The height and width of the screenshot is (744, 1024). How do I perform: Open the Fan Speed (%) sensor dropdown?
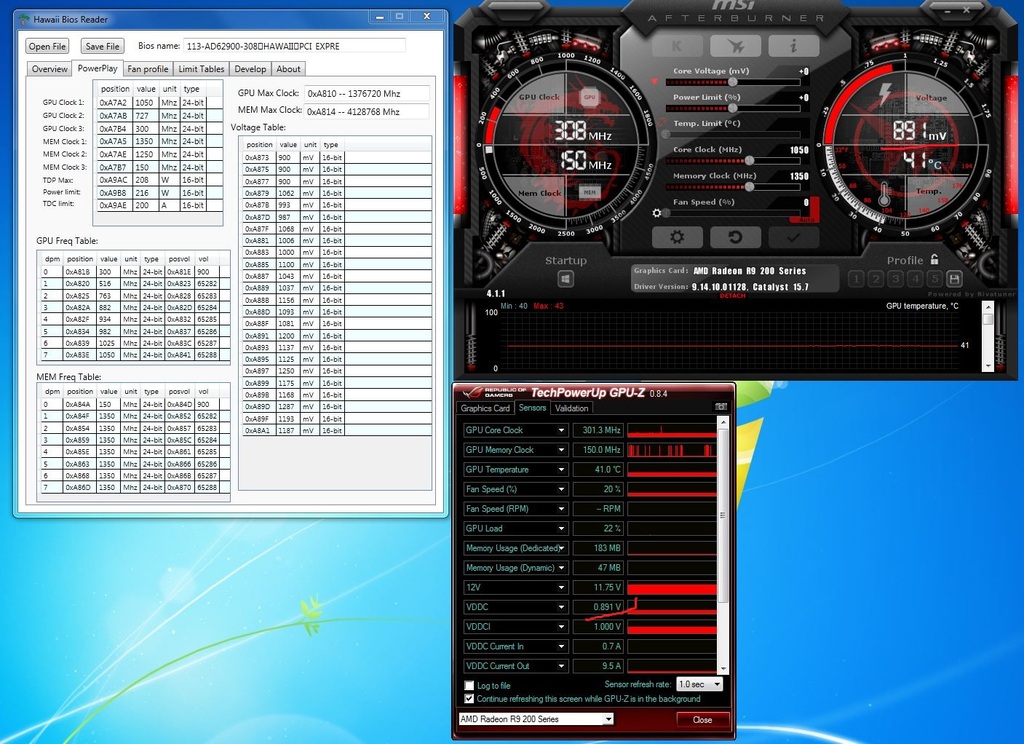tap(561, 489)
